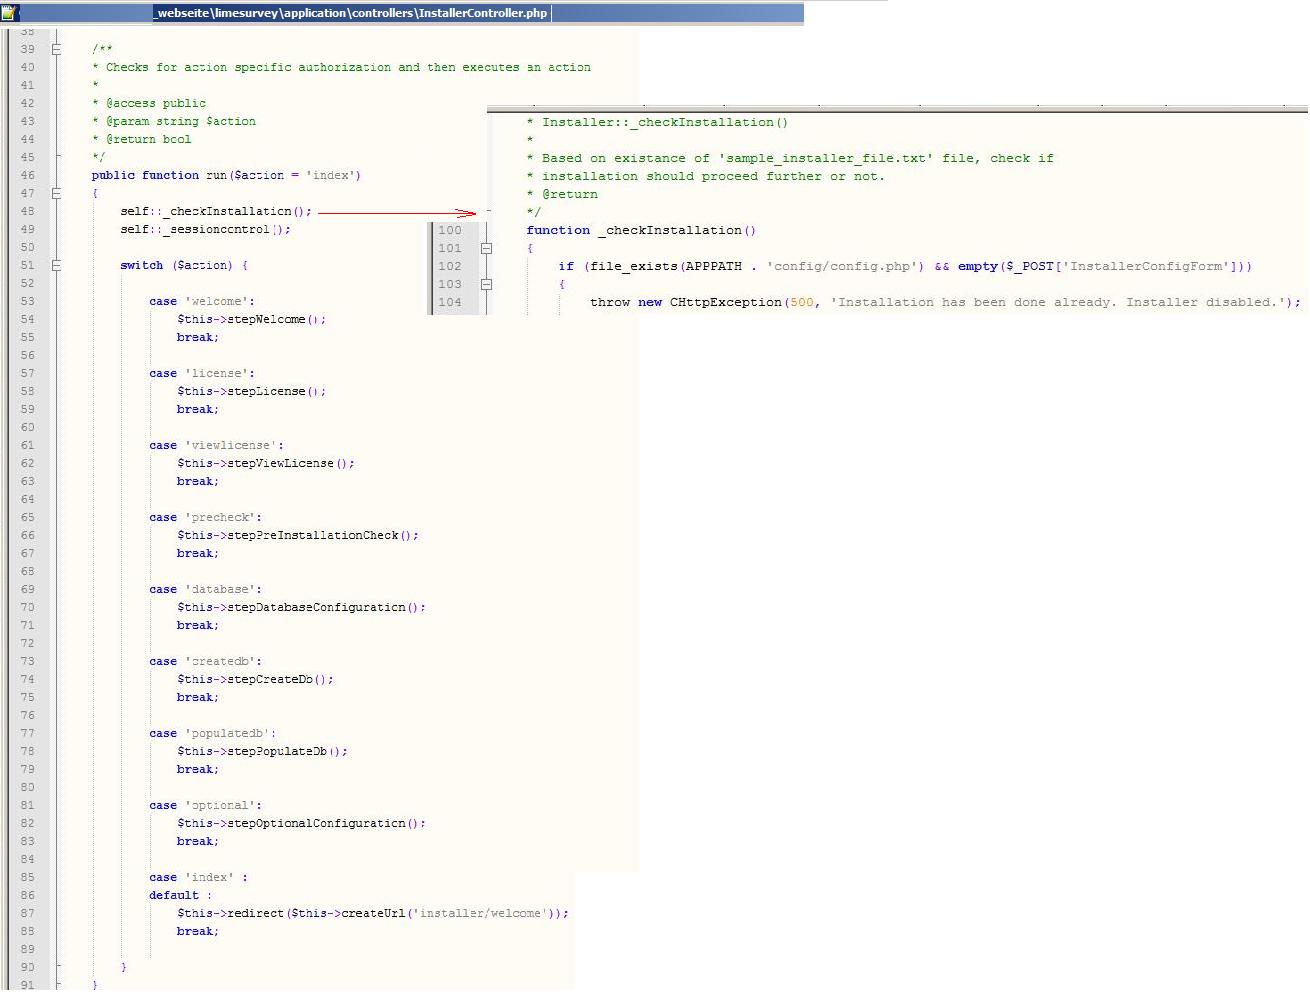The height and width of the screenshot is (1000, 1310).
Task: Click the case 'viewlicense': label
Action: (216, 445)
